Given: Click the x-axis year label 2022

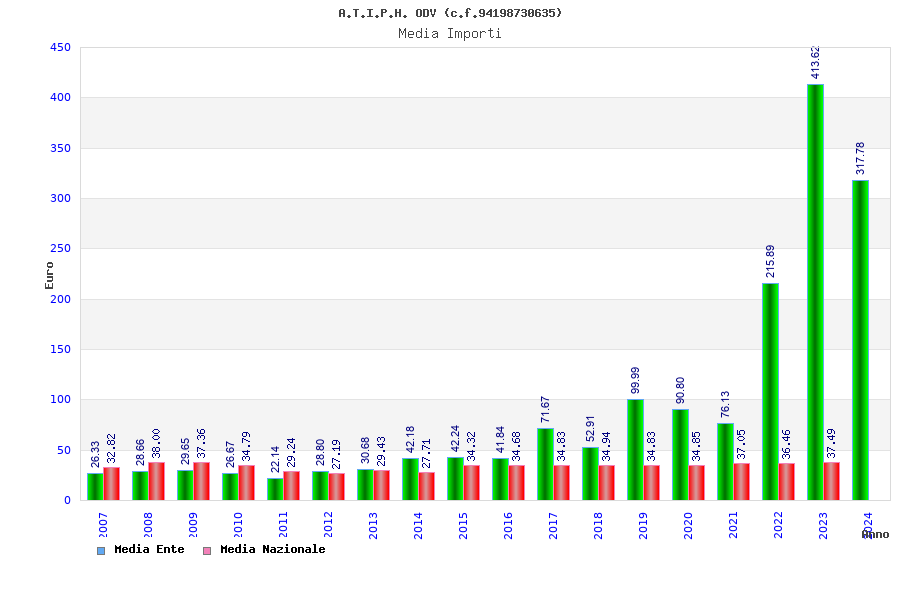Looking at the screenshot, I should 778,525.
